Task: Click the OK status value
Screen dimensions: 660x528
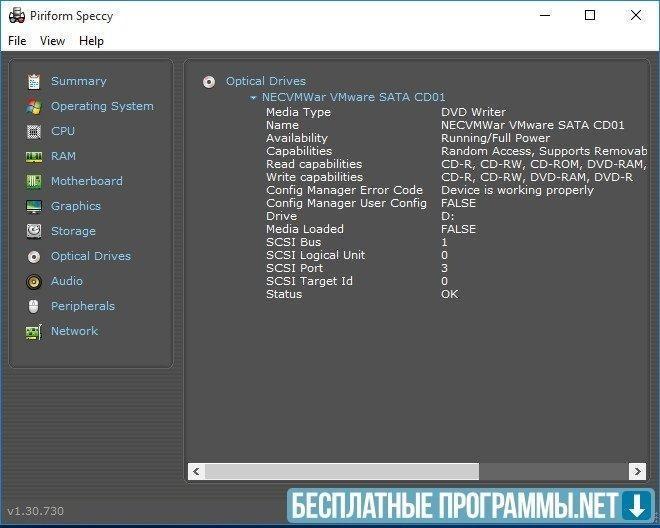Action: click(x=450, y=294)
